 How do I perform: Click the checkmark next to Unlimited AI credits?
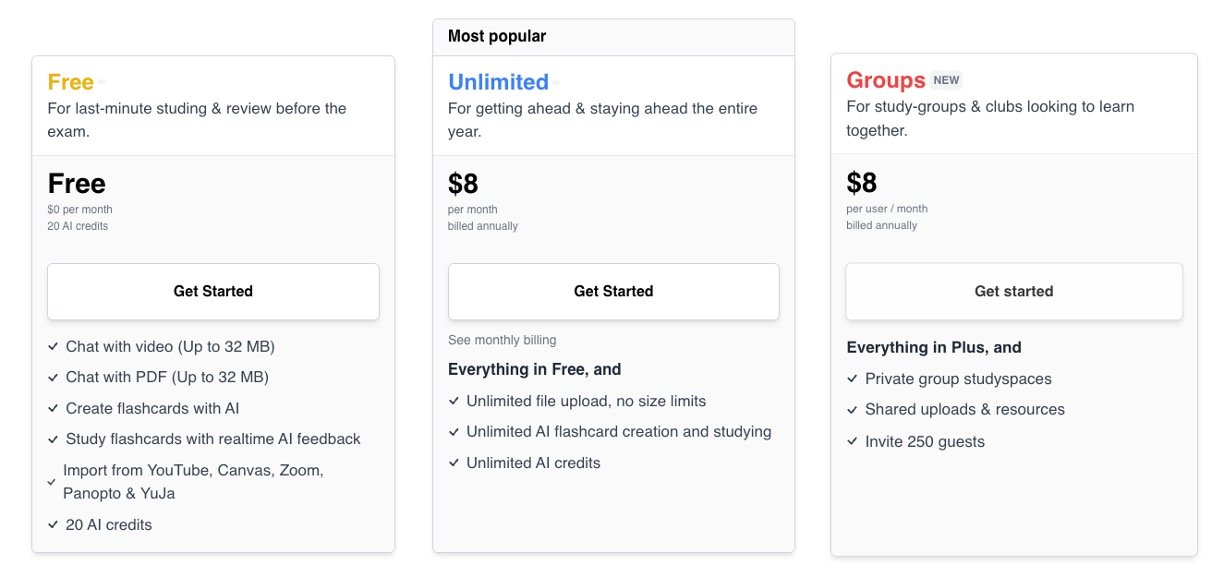tap(454, 464)
